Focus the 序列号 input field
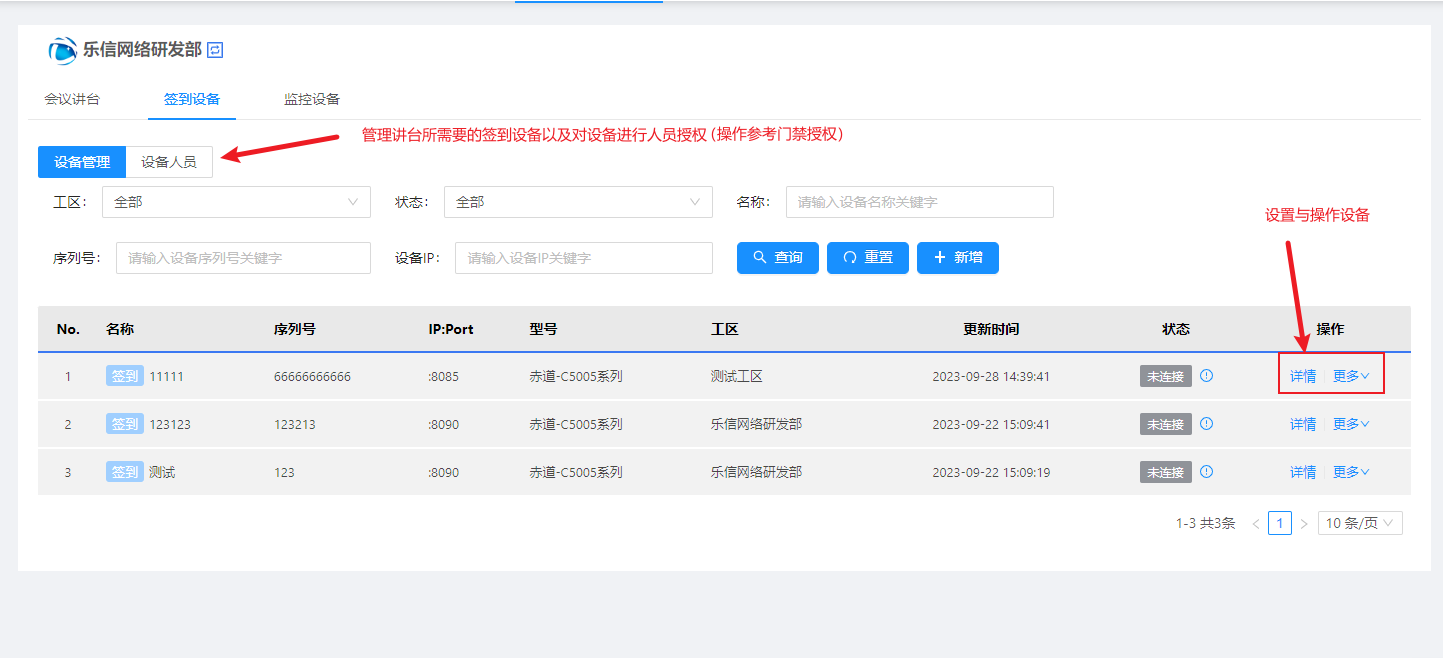The width and height of the screenshot is (1443, 658). 243,258
